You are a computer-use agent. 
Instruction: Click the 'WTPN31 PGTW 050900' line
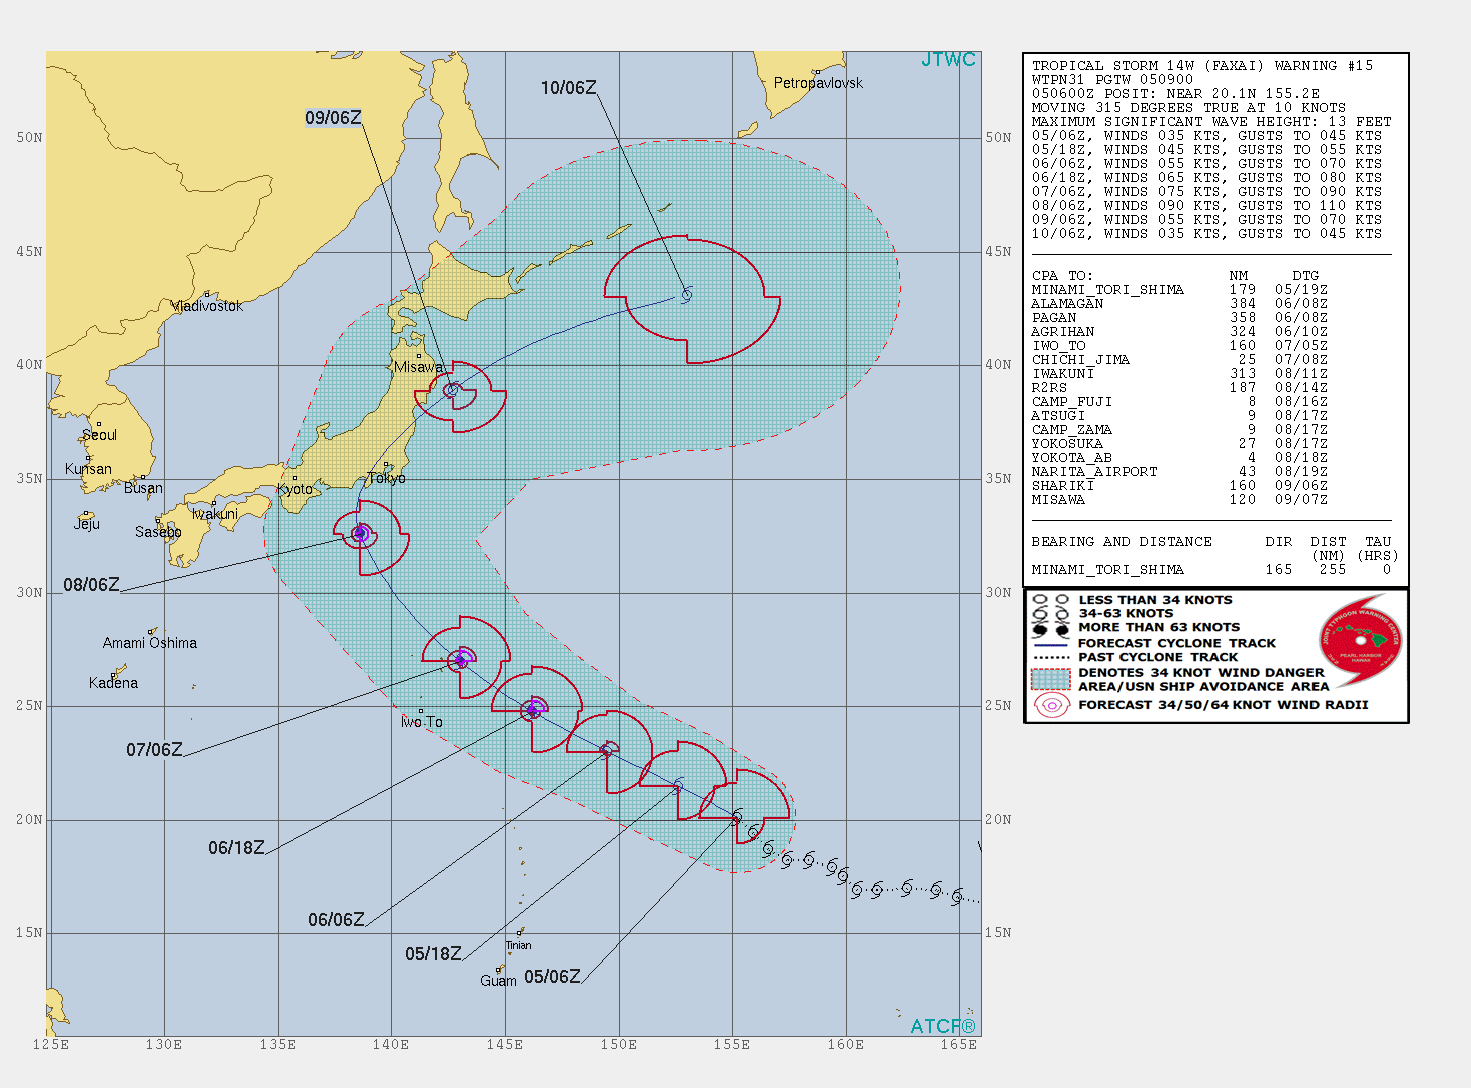1112,80
